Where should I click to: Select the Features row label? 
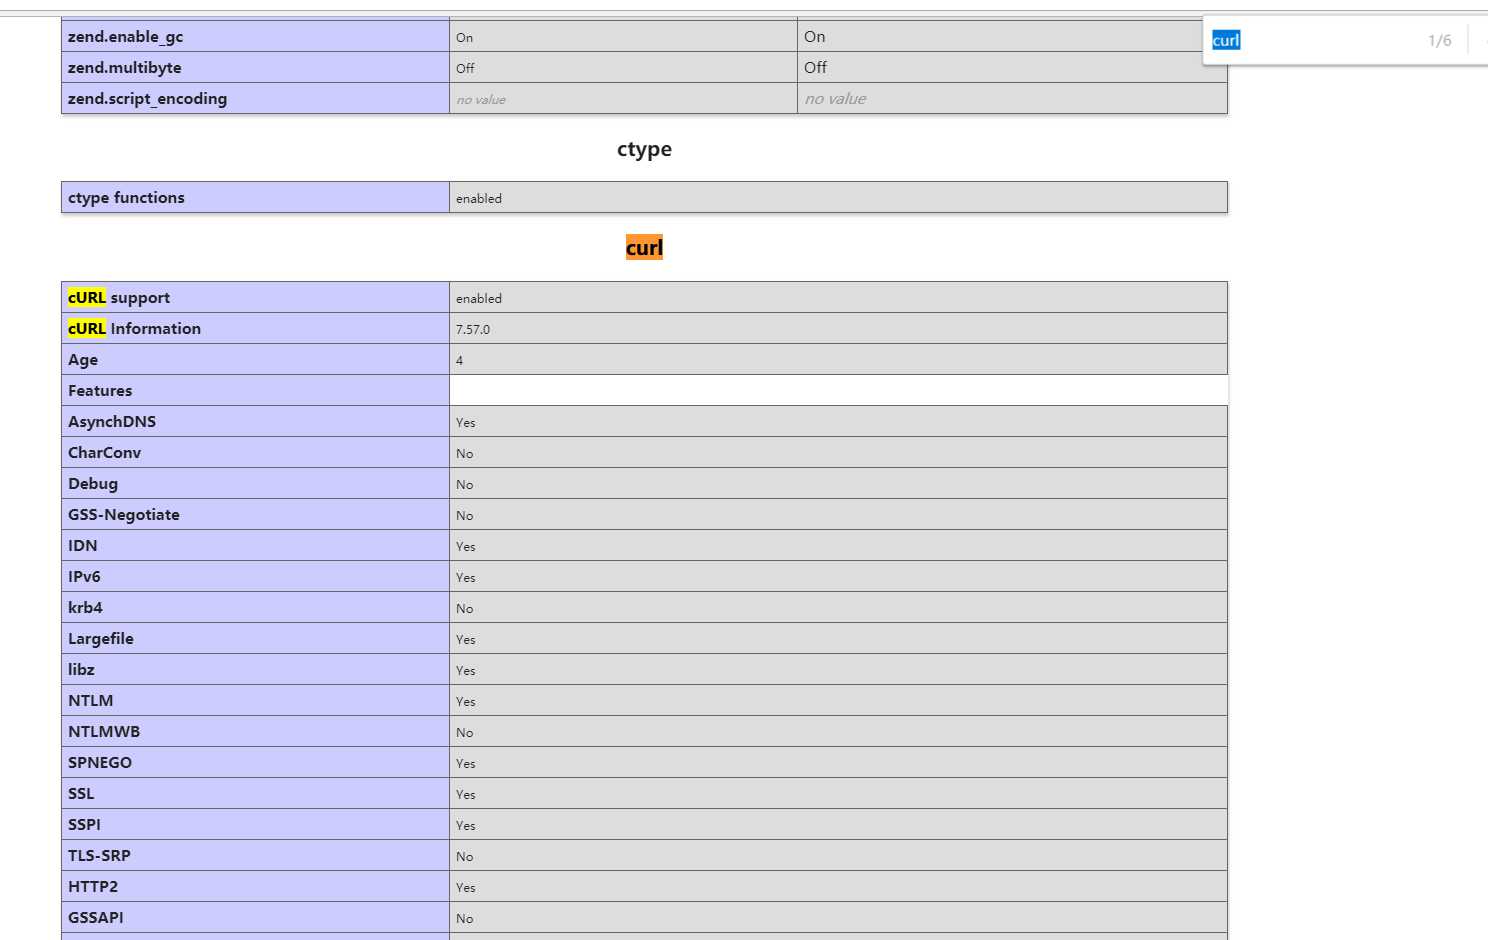pyautogui.click(x=100, y=391)
